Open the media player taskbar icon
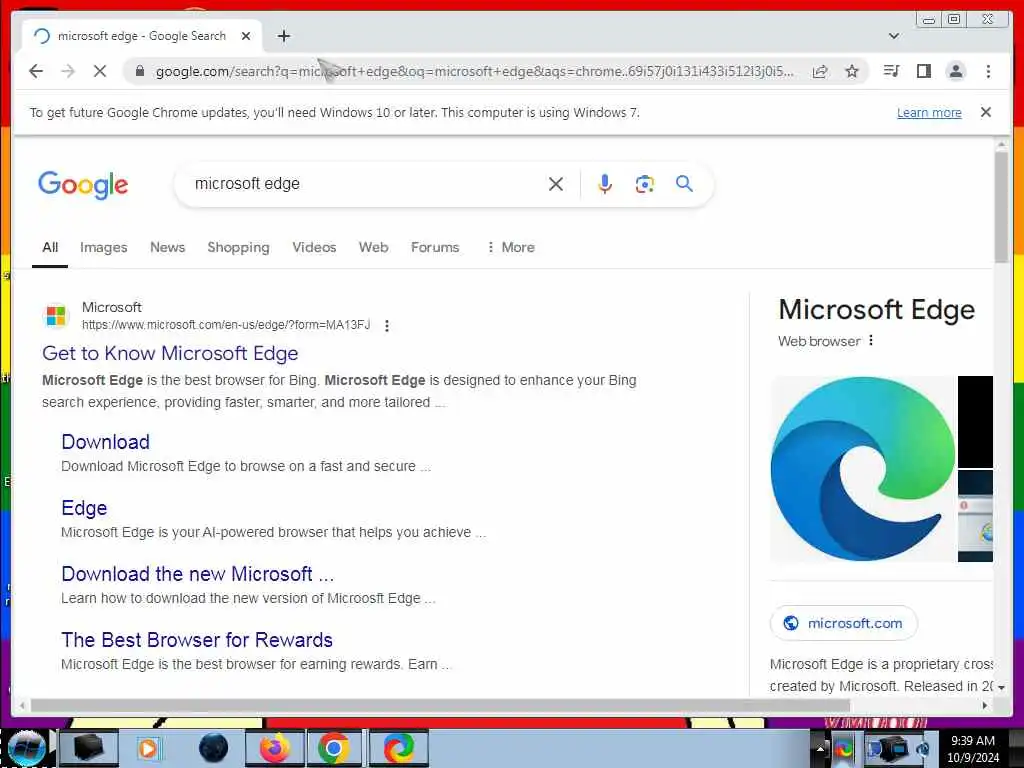The width and height of the screenshot is (1024, 768). pyautogui.click(x=149, y=748)
